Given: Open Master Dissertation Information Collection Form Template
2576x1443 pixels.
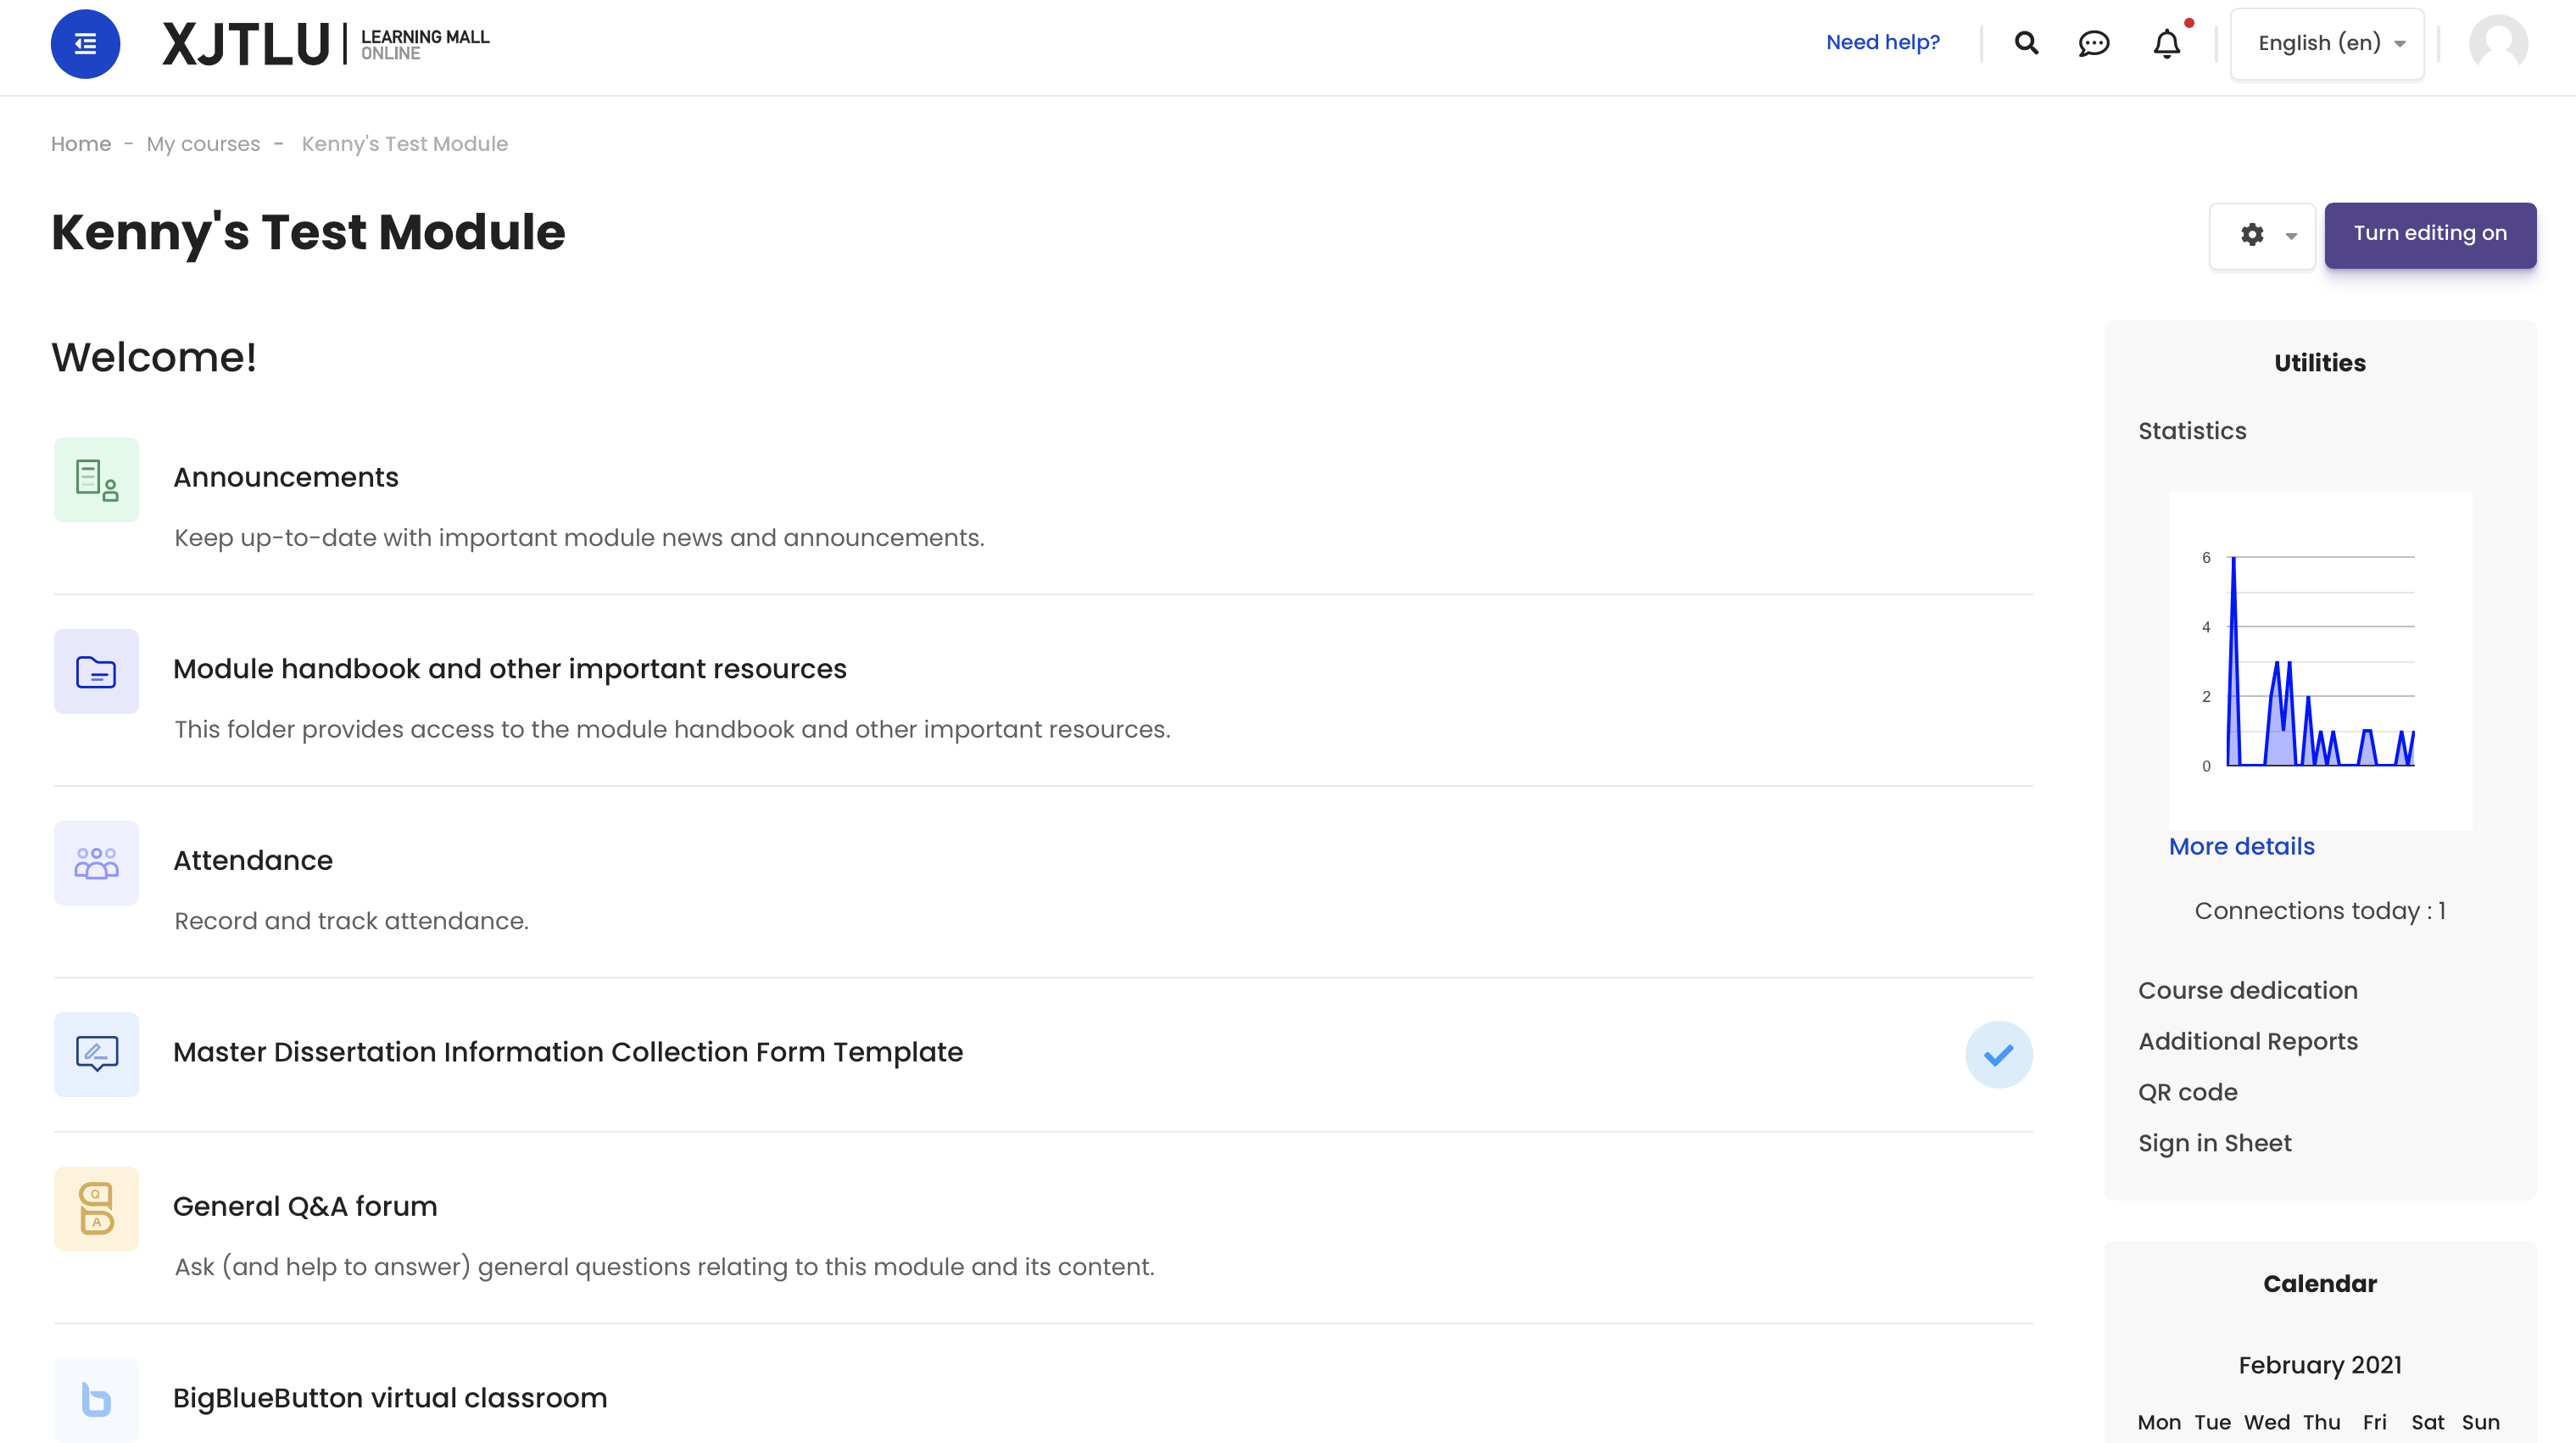Looking at the screenshot, I should [568, 1052].
